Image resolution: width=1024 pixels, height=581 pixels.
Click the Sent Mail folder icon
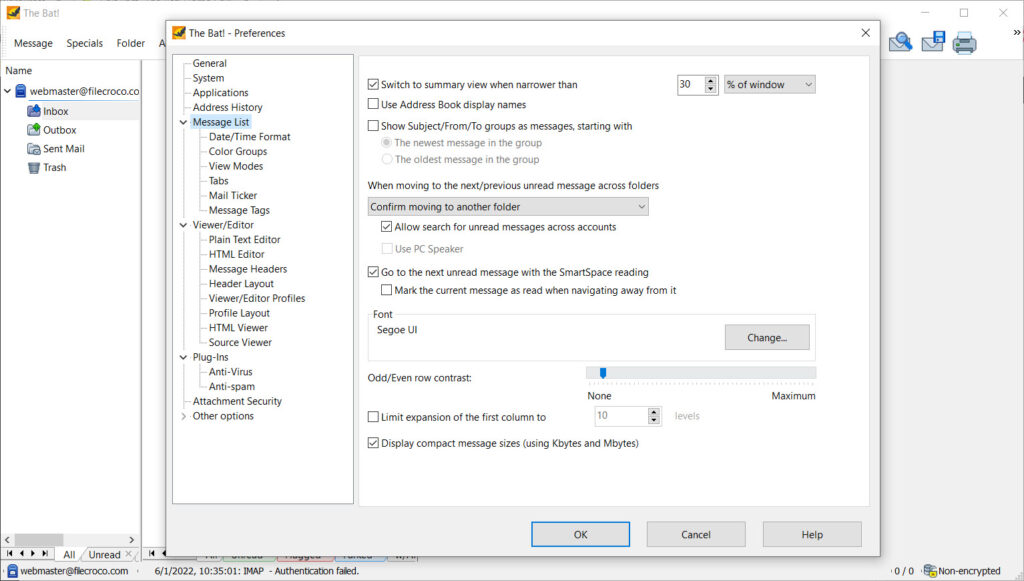(34, 149)
